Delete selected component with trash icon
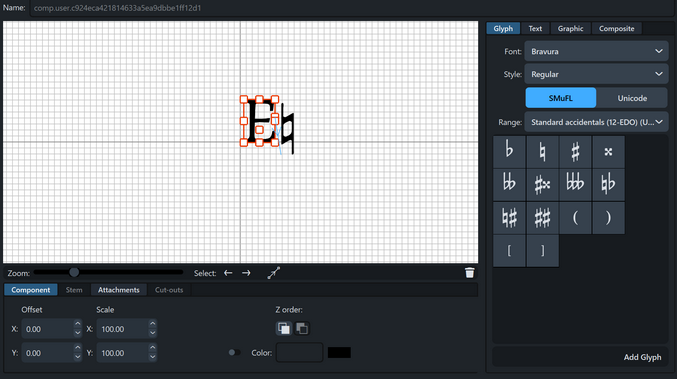Image resolution: width=677 pixels, height=379 pixels. coord(469,273)
